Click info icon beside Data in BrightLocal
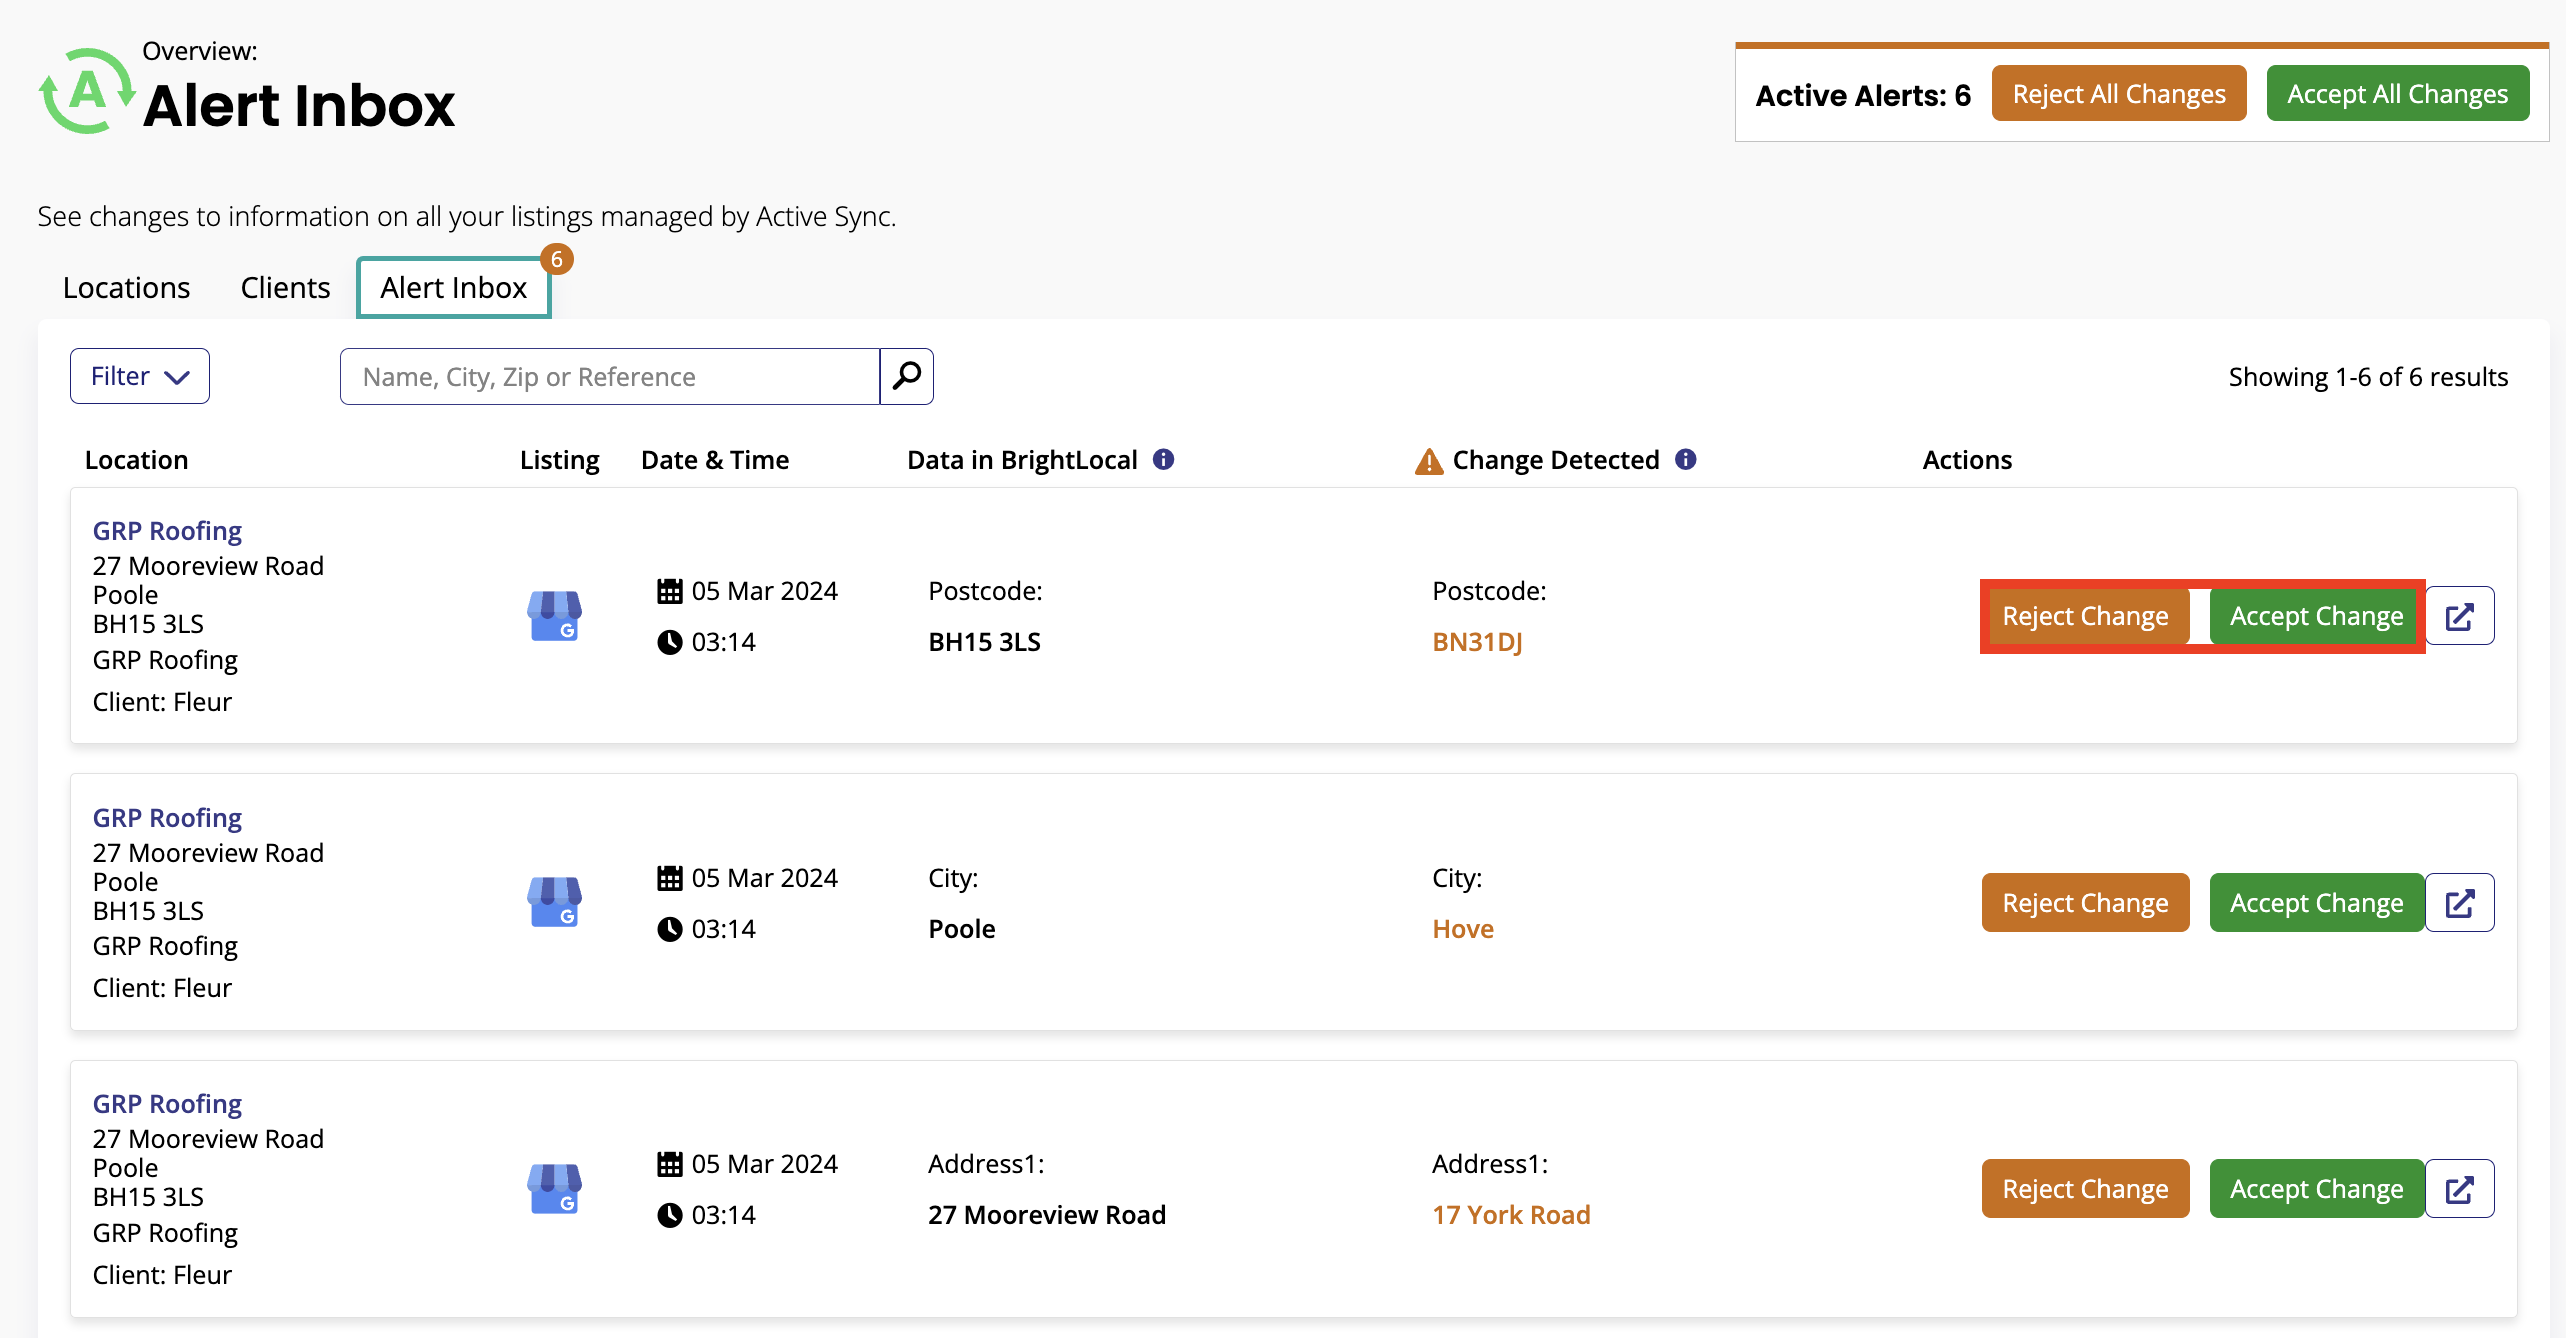Screen dimensions: 2566x1338 (1163, 459)
